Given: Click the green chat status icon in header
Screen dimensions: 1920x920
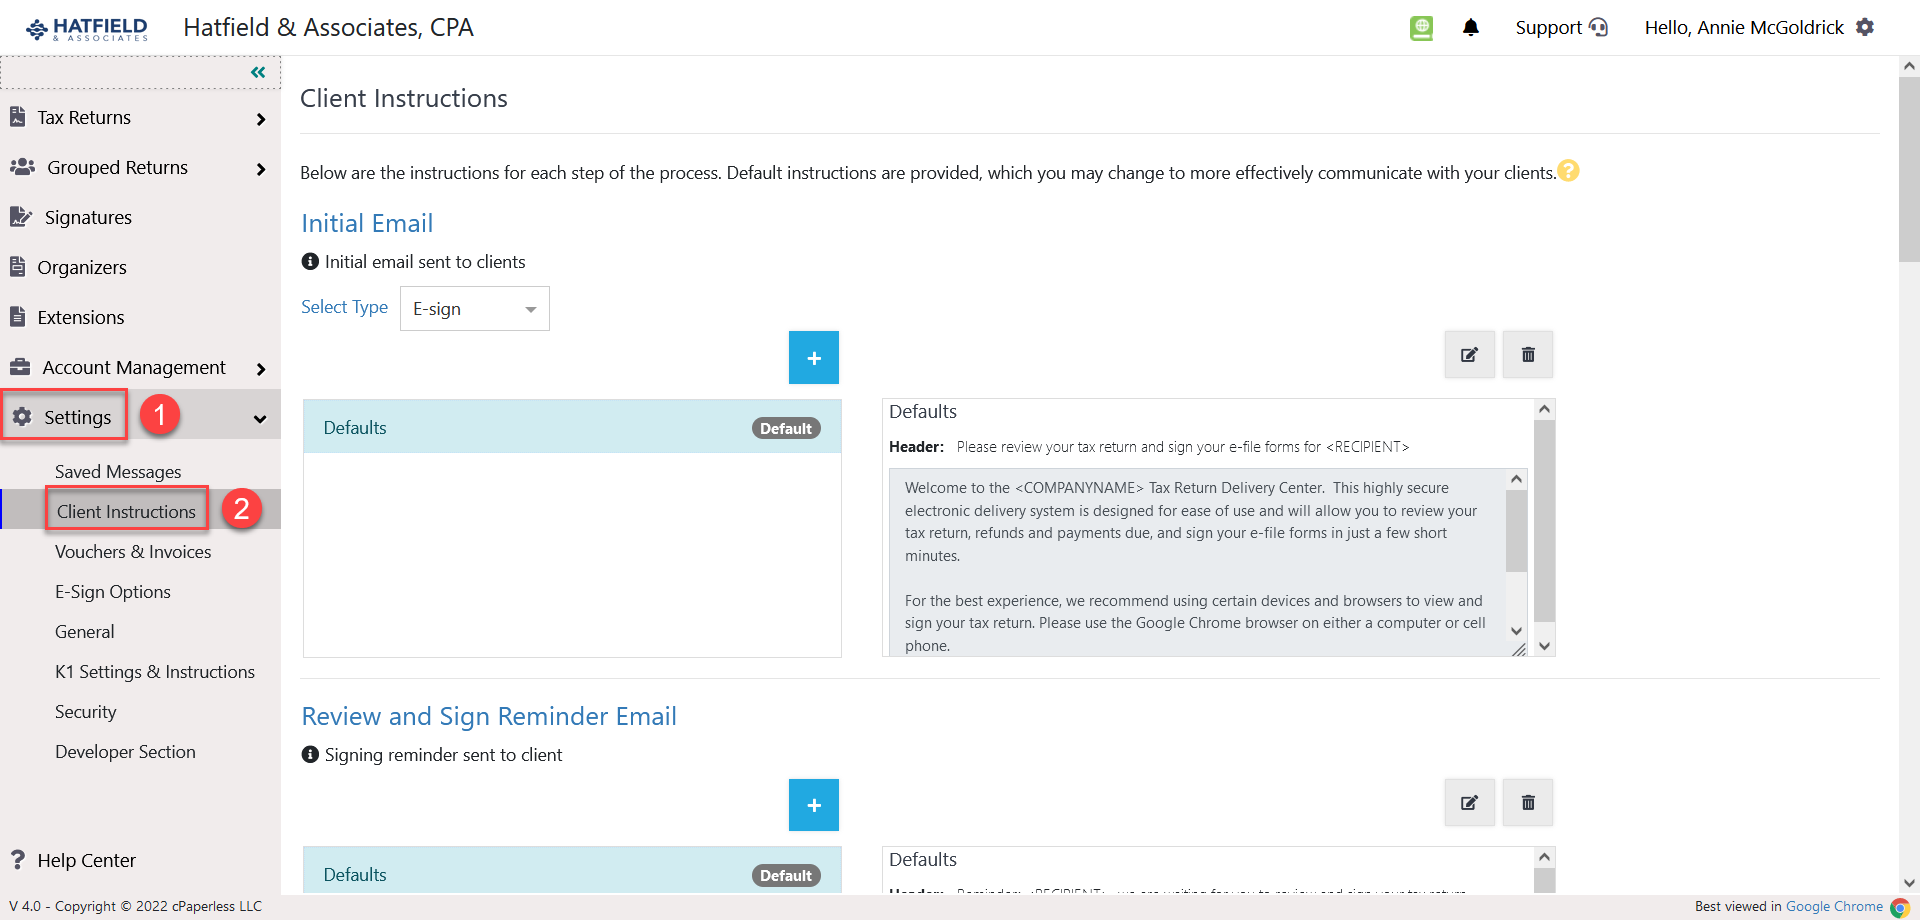Looking at the screenshot, I should pos(1421,28).
